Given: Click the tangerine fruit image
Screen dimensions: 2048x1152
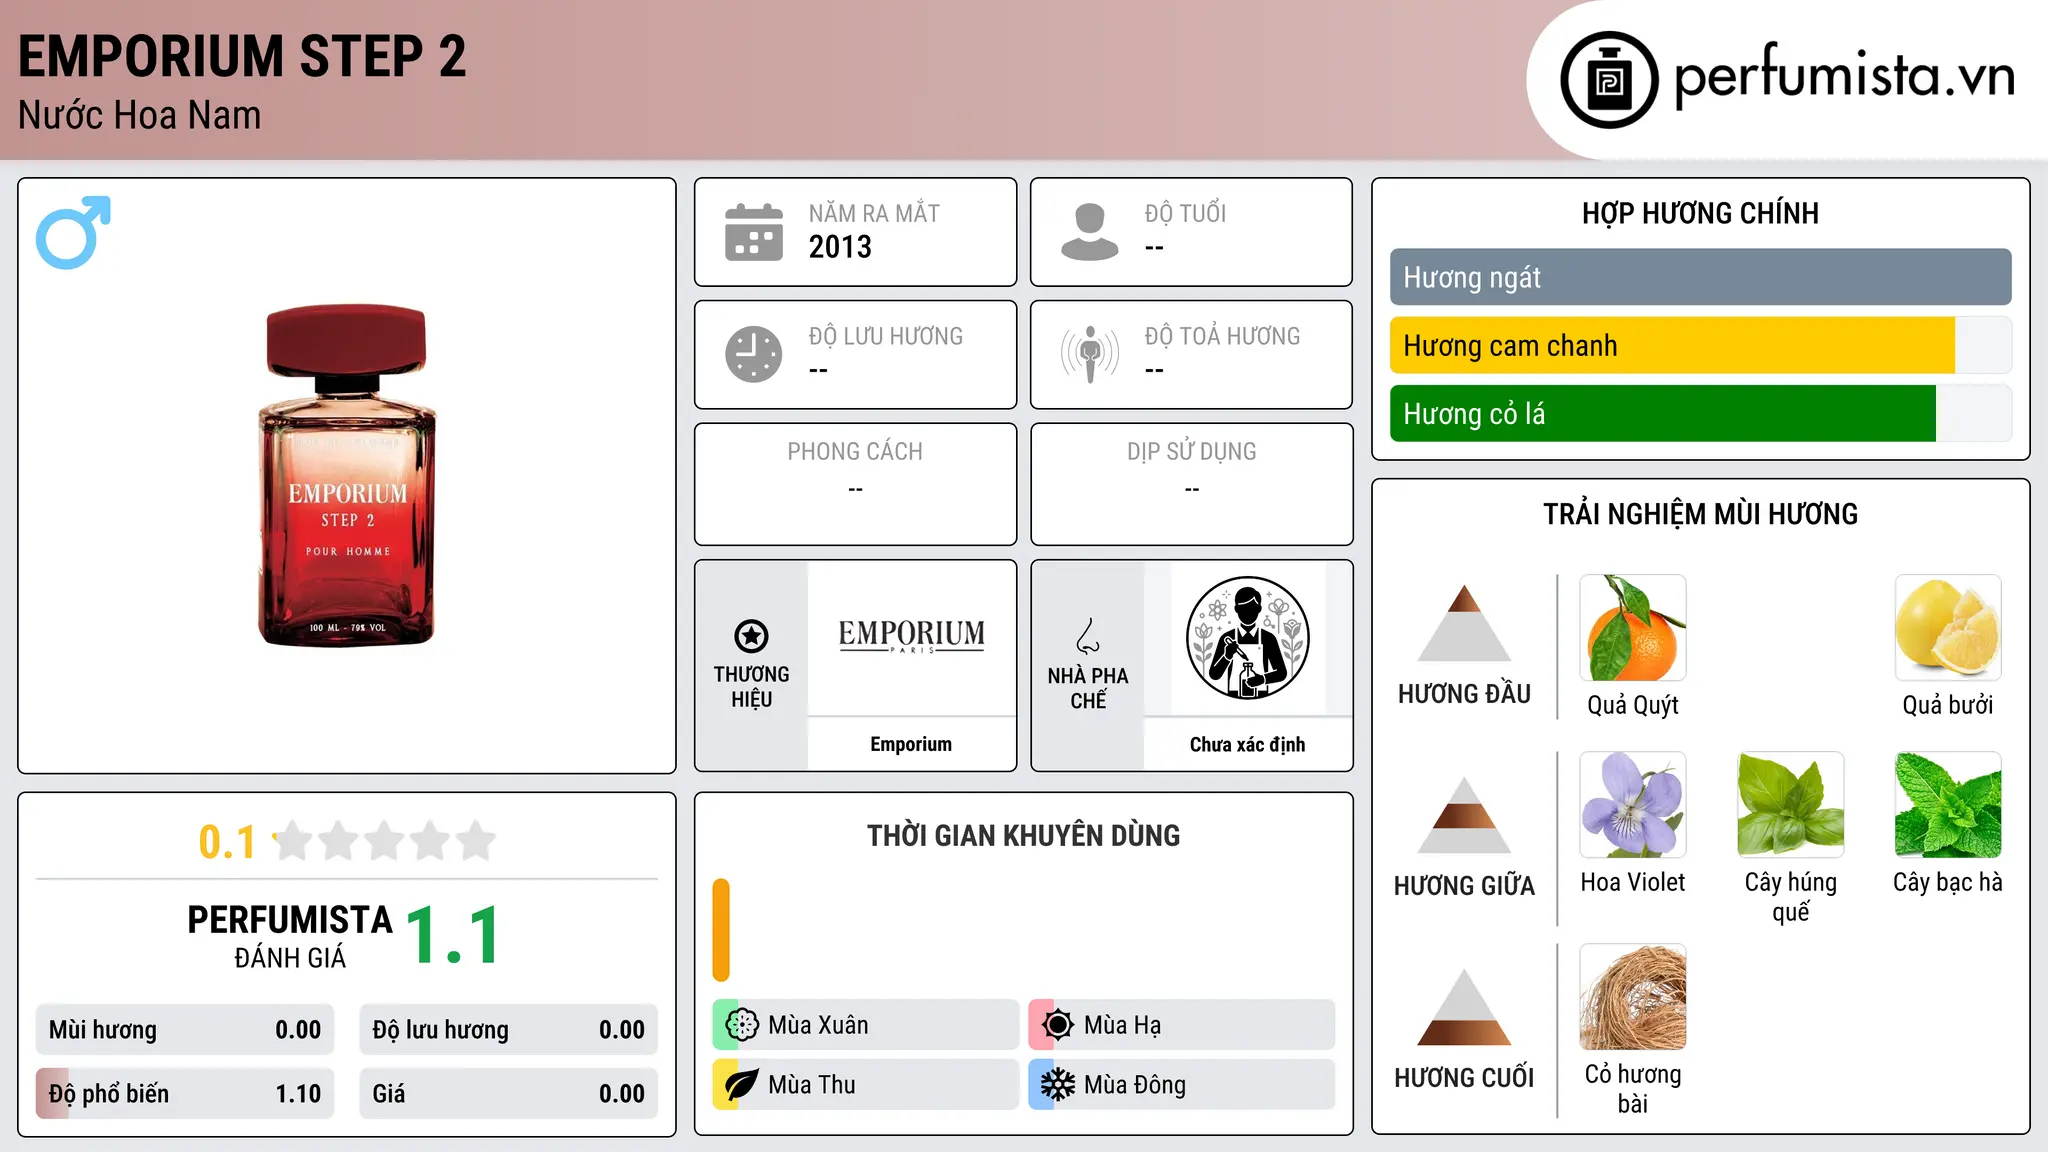Looking at the screenshot, I should click(1633, 628).
